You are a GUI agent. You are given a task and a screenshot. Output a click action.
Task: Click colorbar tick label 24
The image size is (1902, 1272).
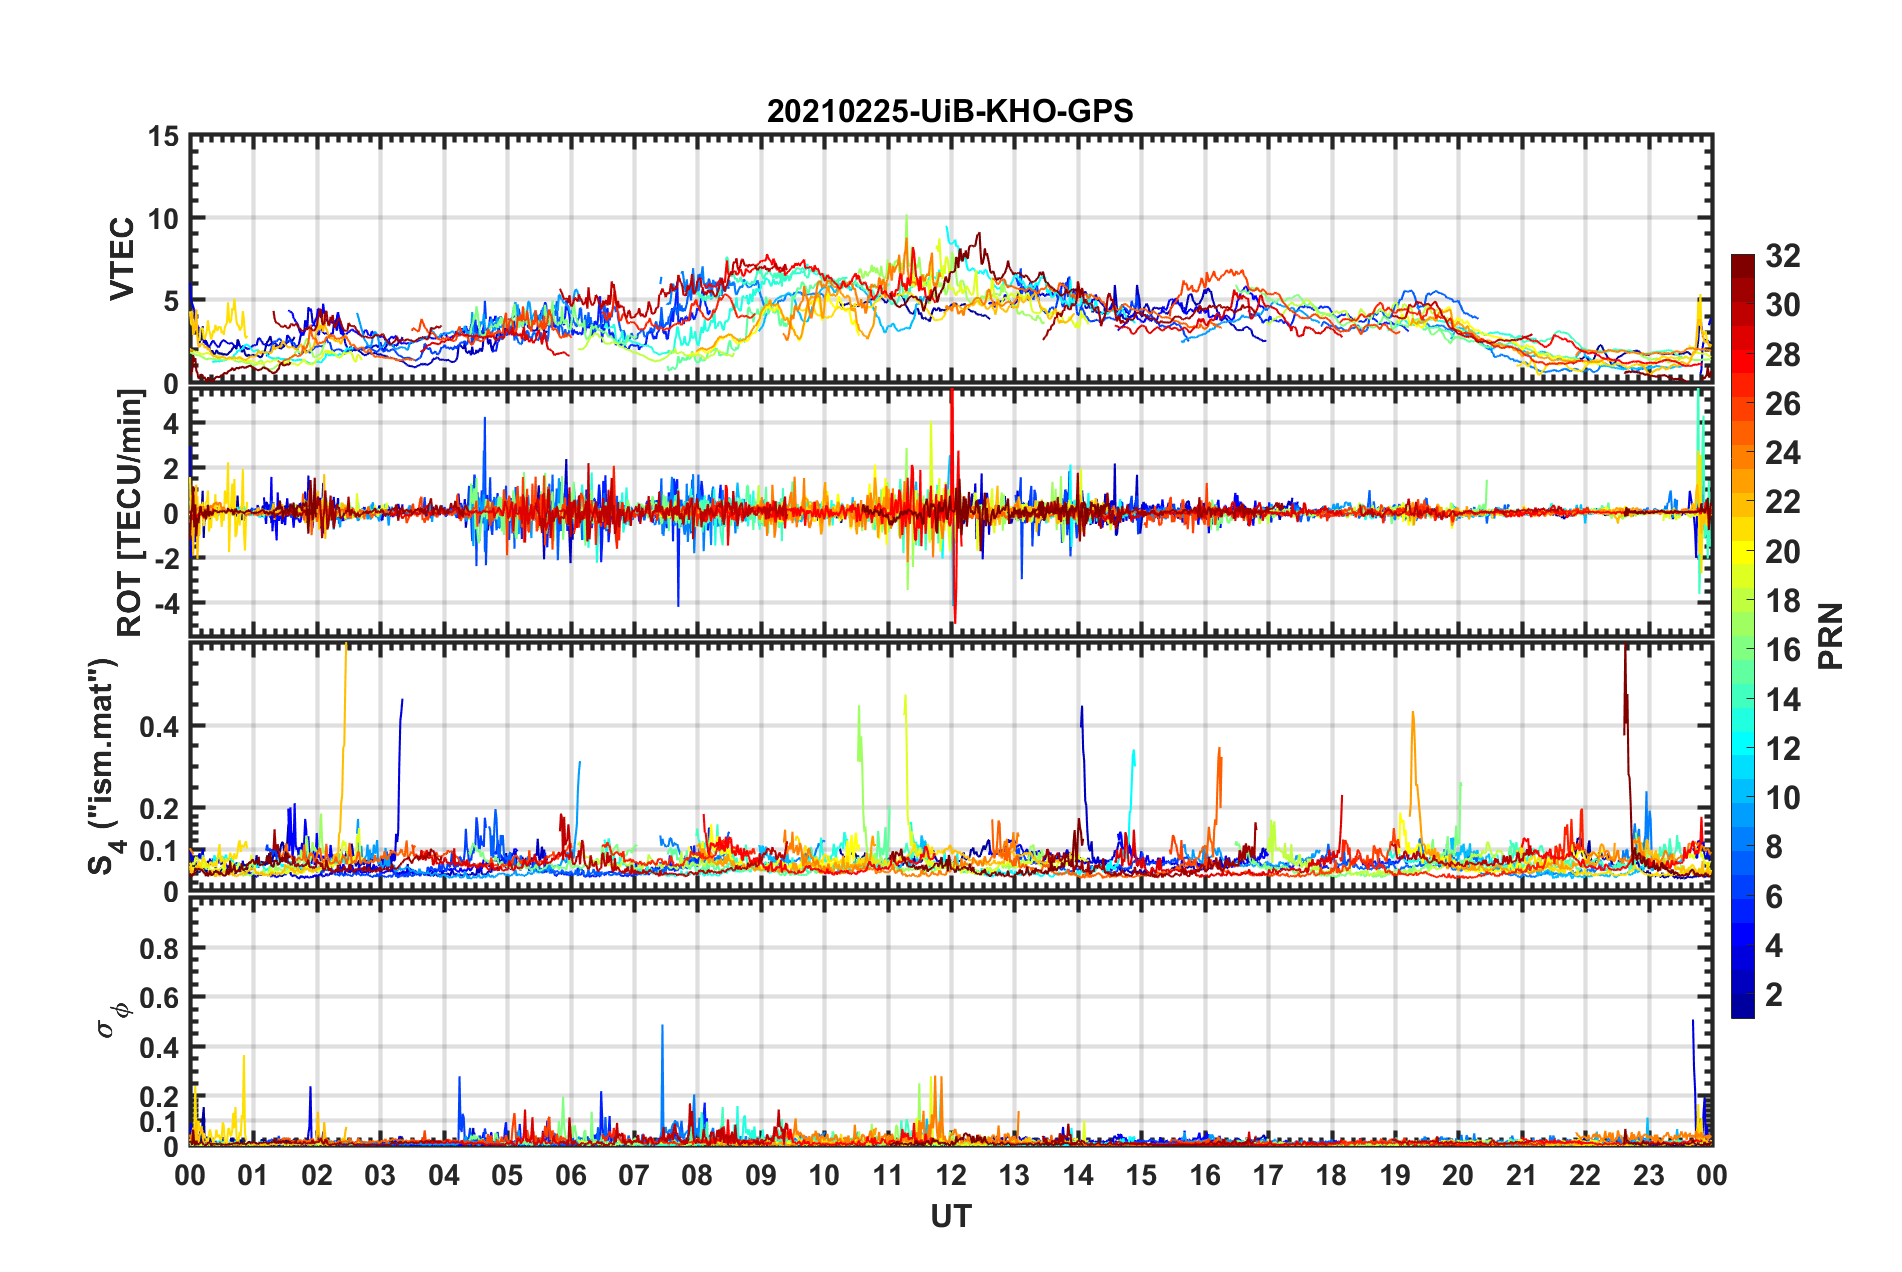(1782, 453)
